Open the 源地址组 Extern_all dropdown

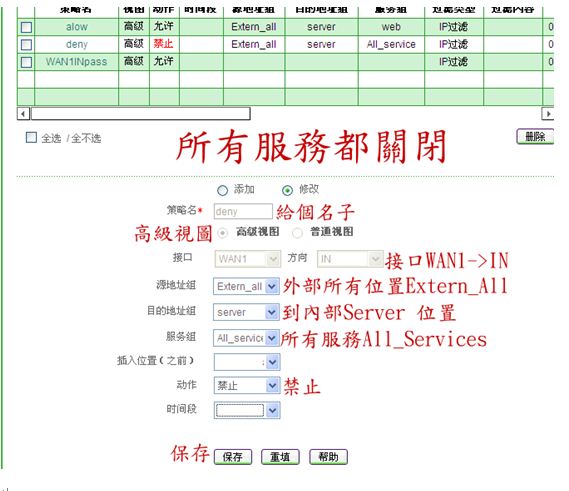click(246, 286)
